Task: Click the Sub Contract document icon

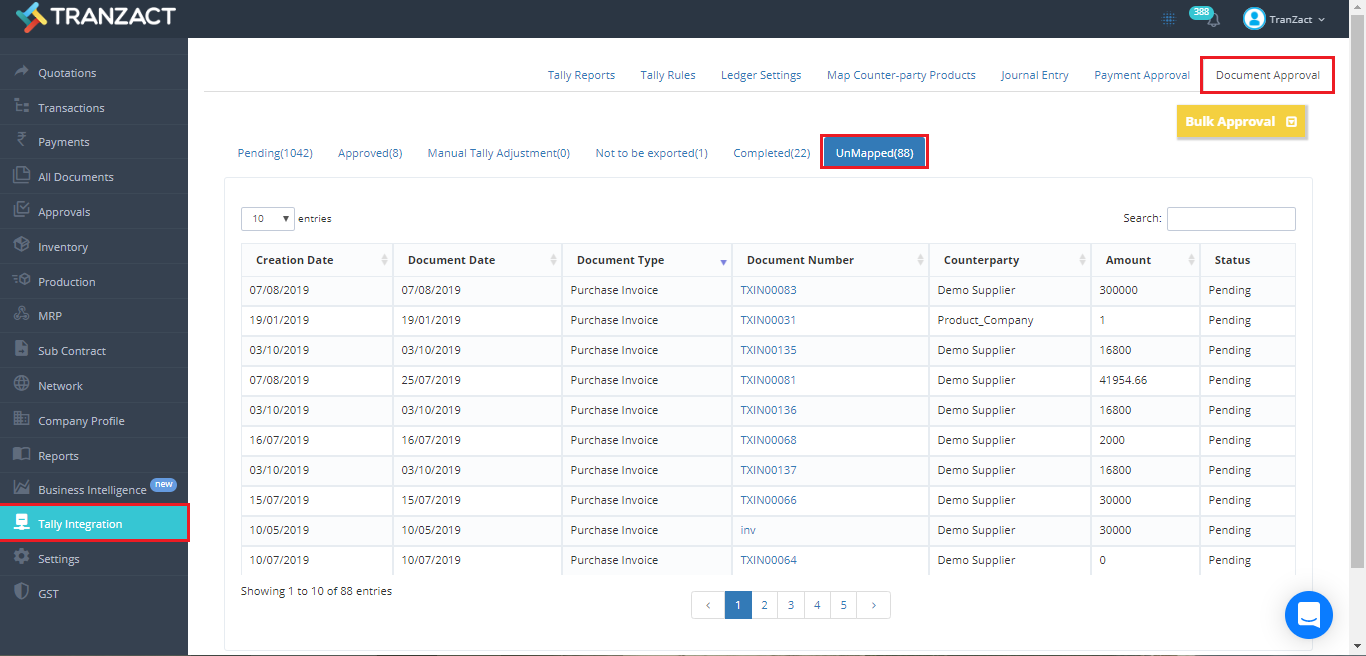Action: coord(21,350)
